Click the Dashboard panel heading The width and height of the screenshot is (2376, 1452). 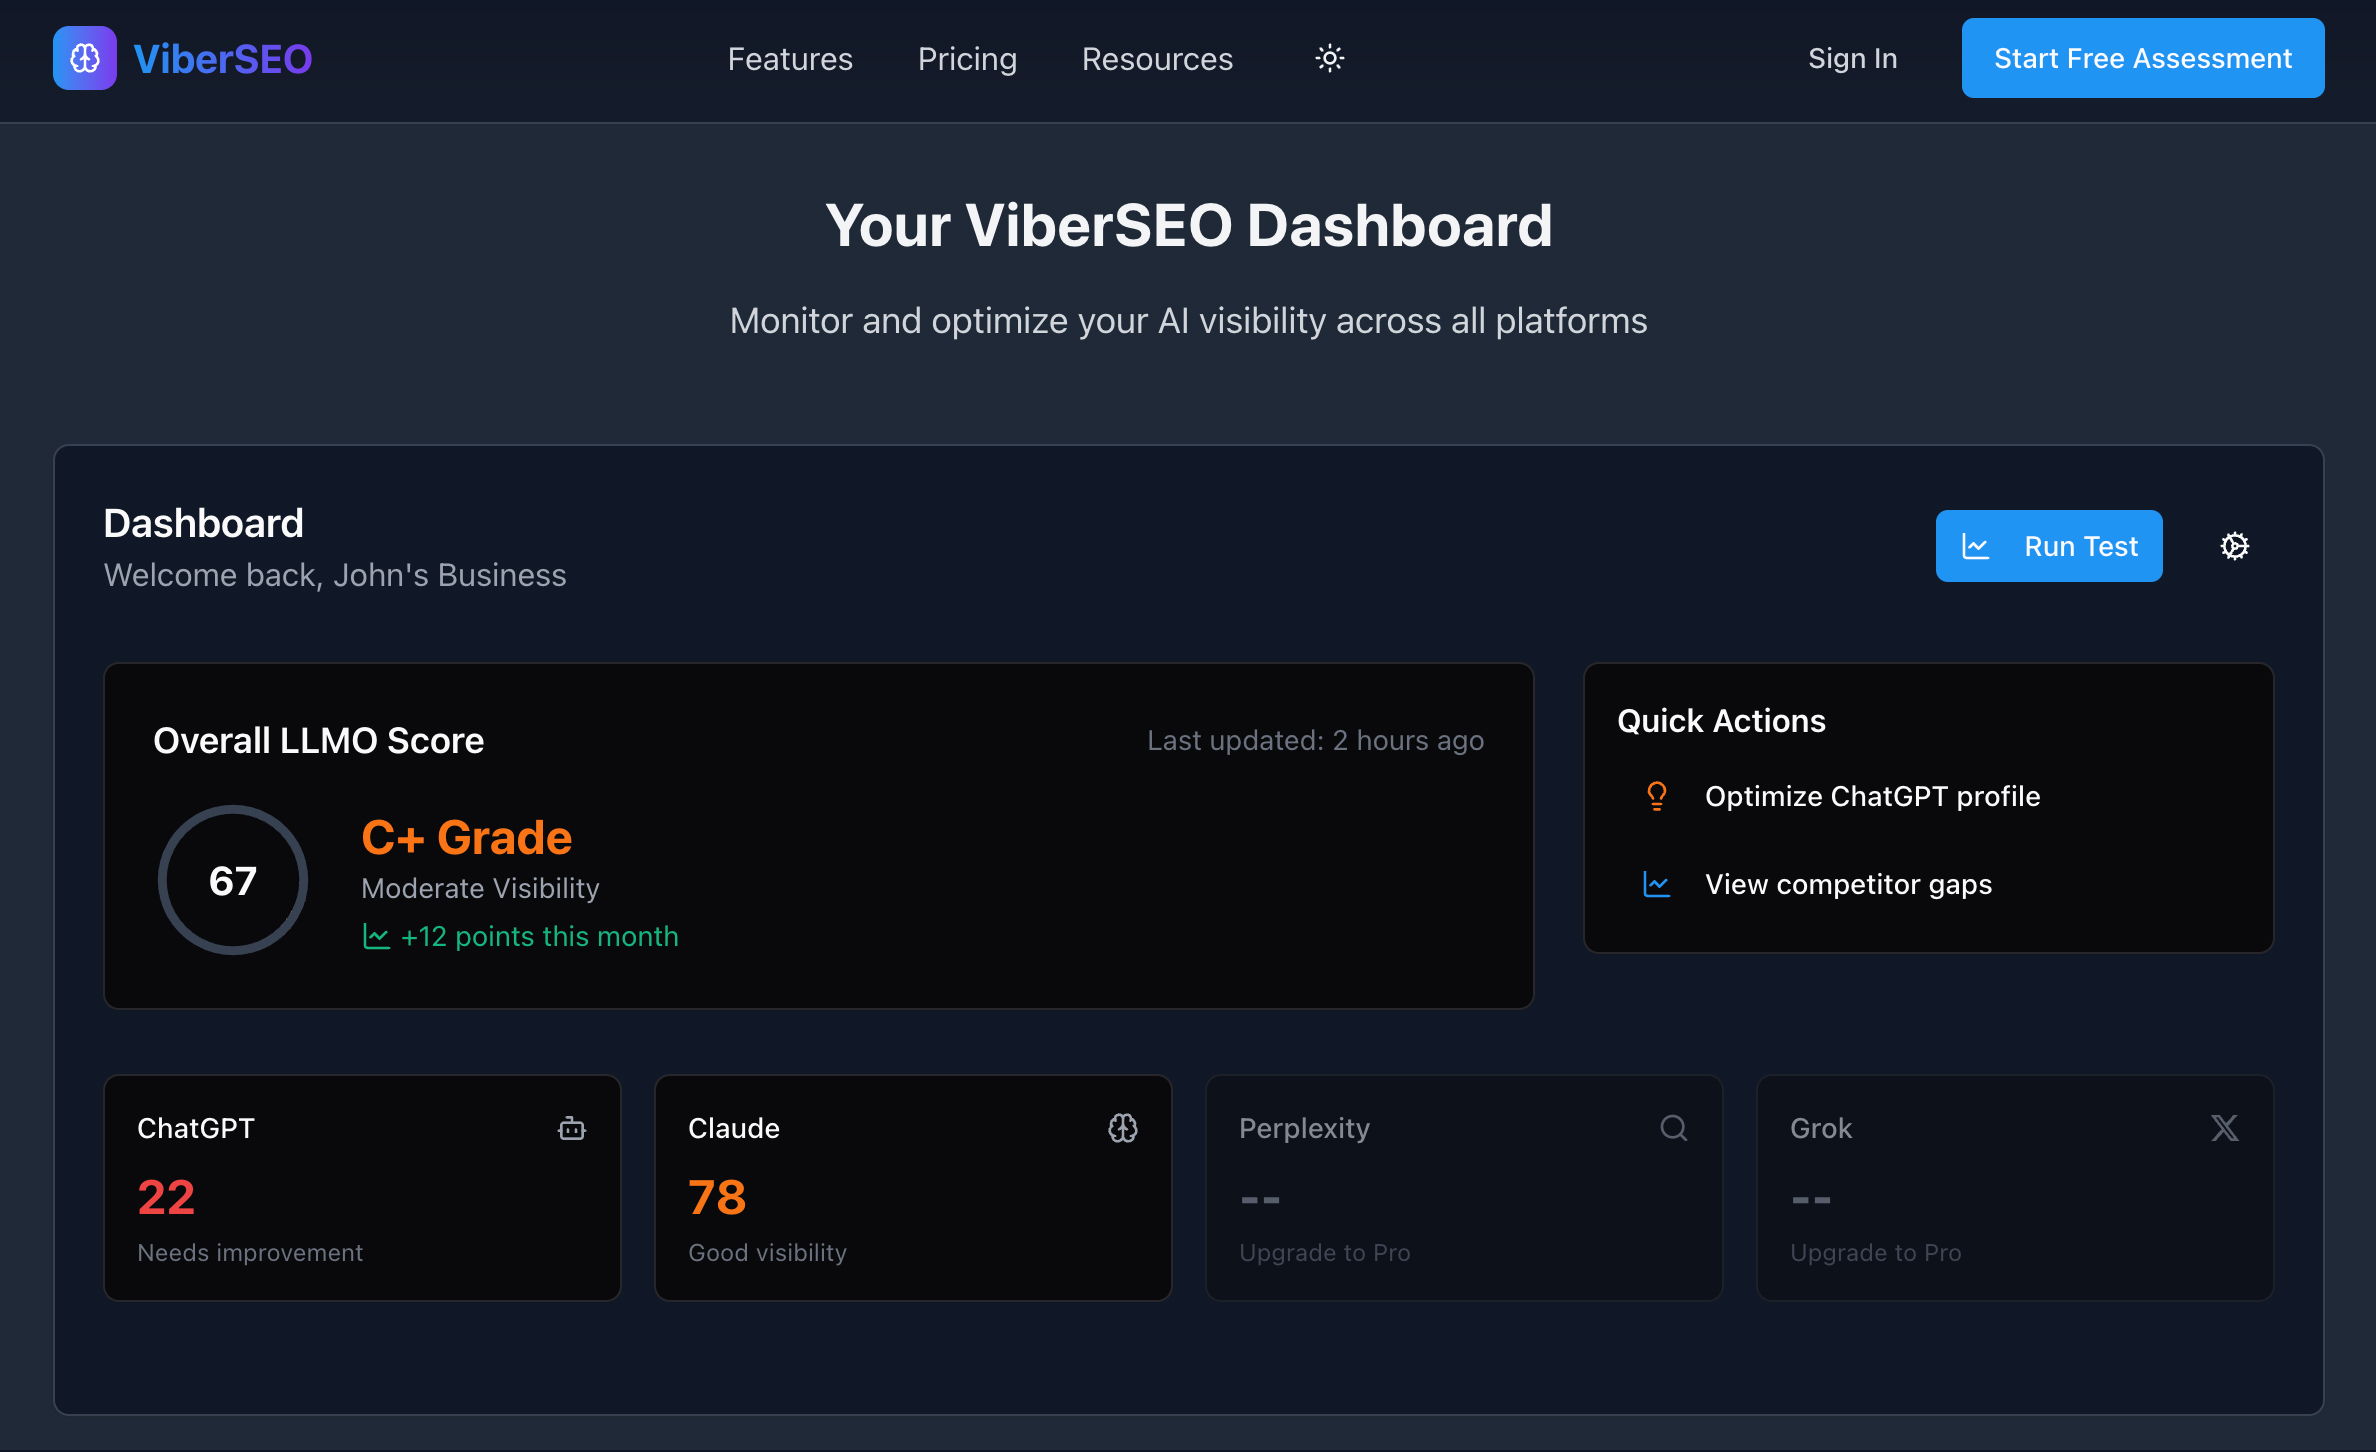[203, 523]
